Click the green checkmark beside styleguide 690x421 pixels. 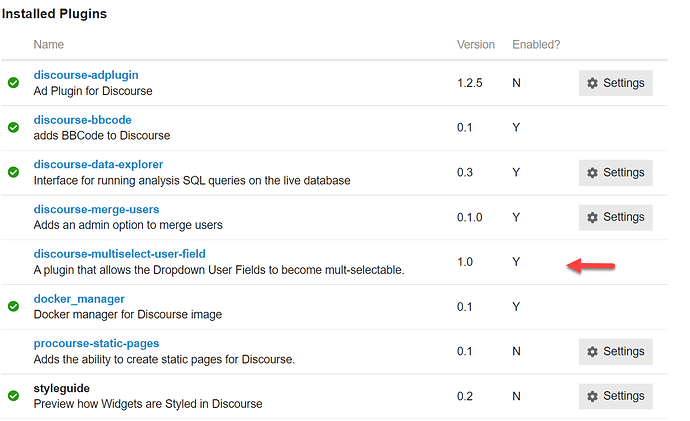click(13, 396)
